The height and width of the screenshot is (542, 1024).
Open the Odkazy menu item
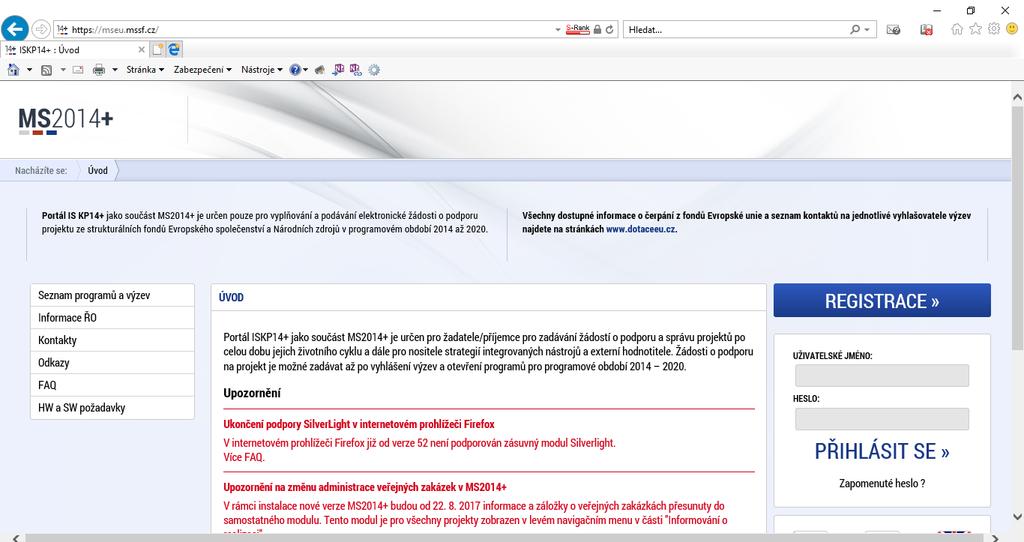(112, 362)
